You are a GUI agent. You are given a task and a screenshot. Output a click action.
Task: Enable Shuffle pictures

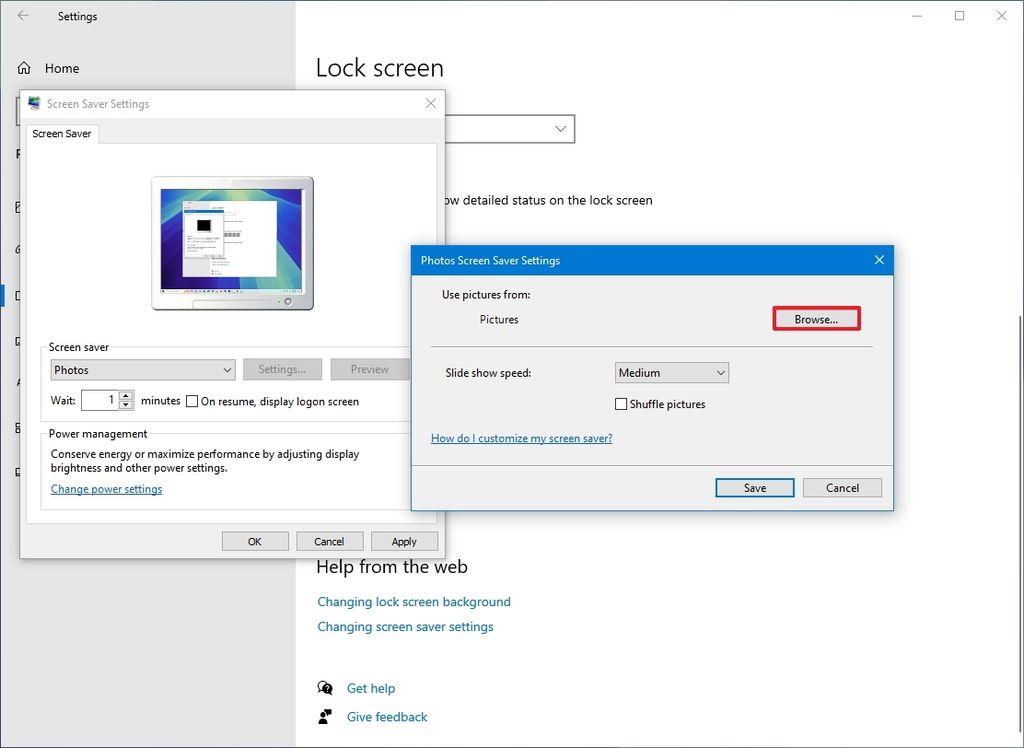[621, 404]
